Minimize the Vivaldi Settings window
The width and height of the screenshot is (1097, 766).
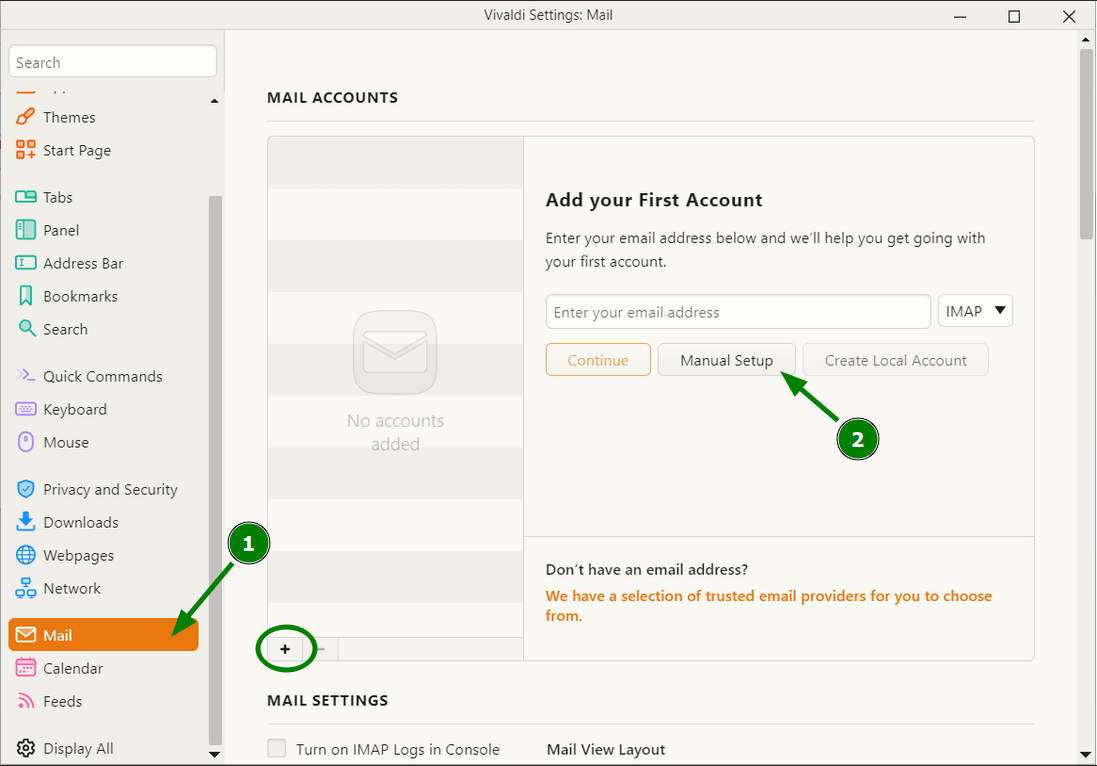[x=960, y=16]
